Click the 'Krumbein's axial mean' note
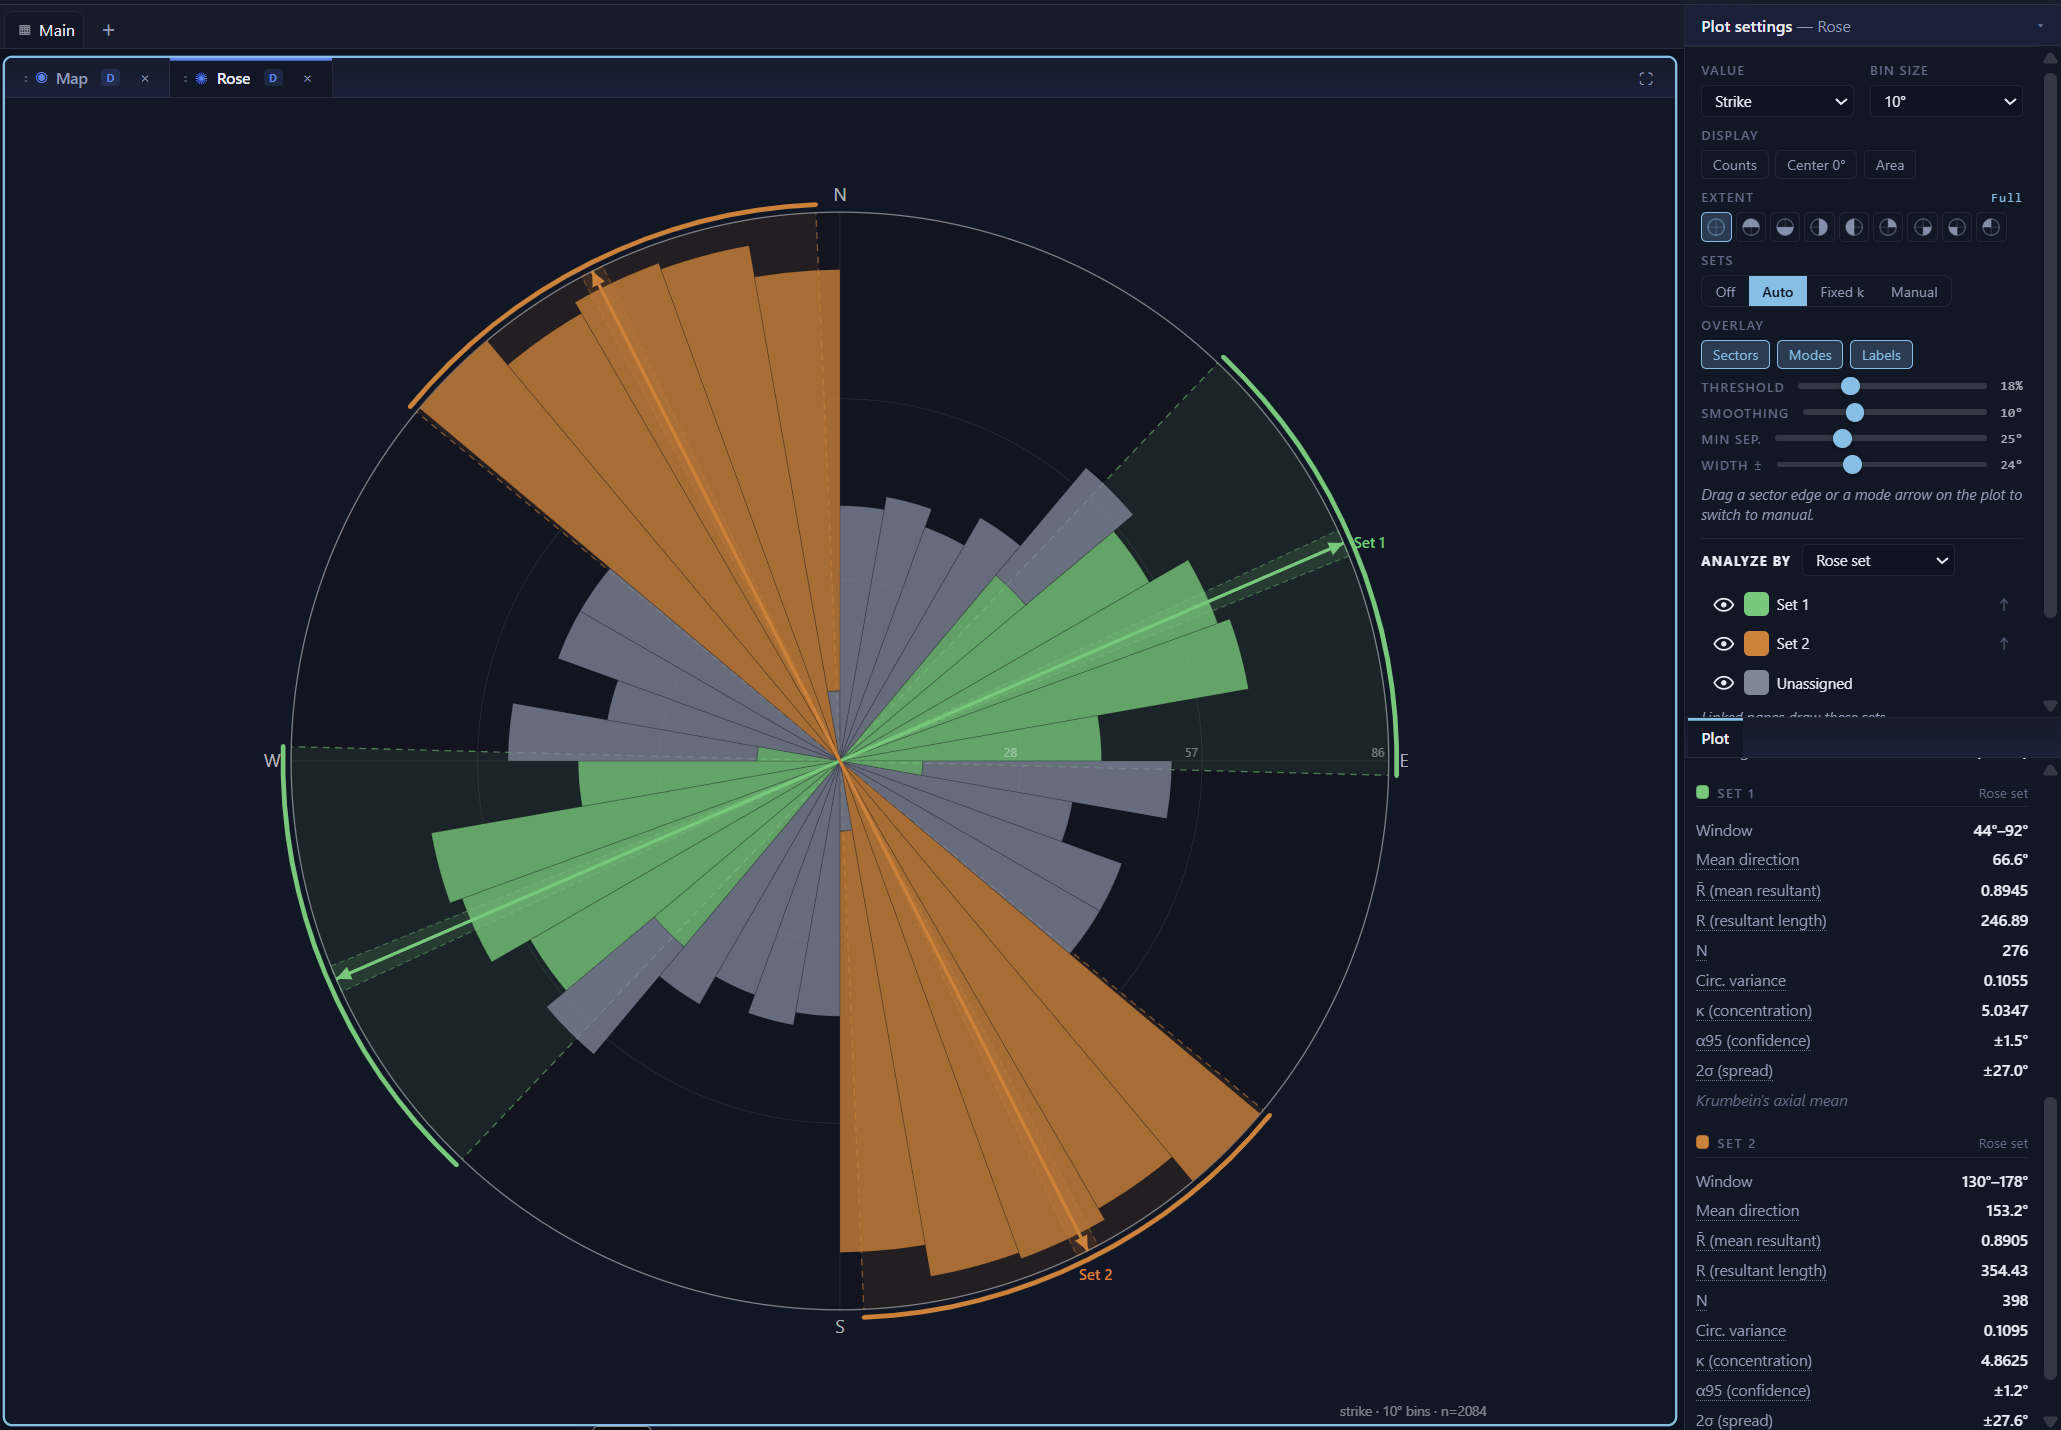 1771,1100
